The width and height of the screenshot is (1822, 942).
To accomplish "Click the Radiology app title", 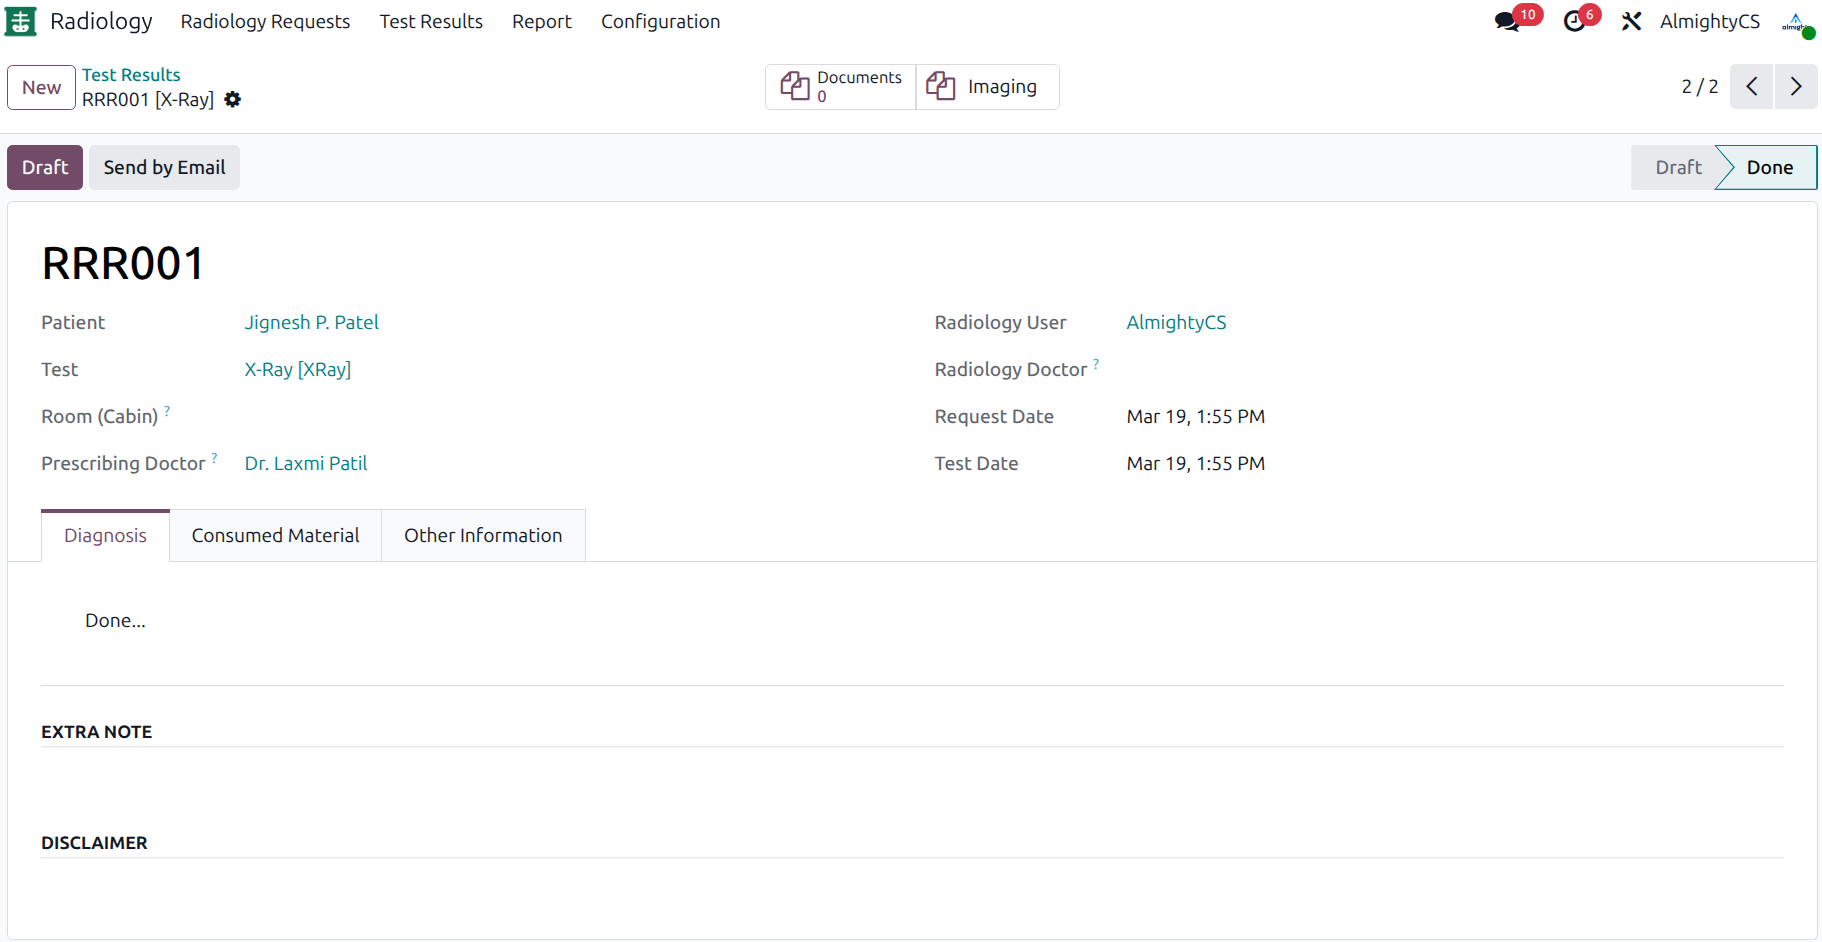I will tap(101, 21).
